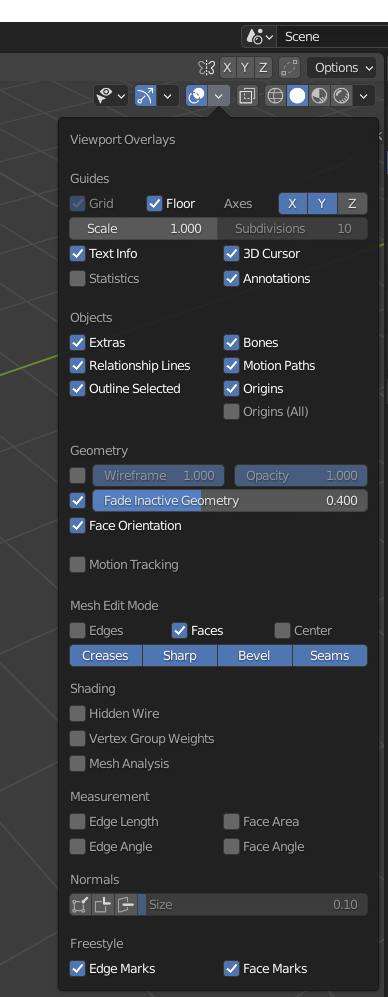Image resolution: width=388 pixels, height=997 pixels.
Task: Uncheck the Text Info checkbox
Action: tap(78, 254)
